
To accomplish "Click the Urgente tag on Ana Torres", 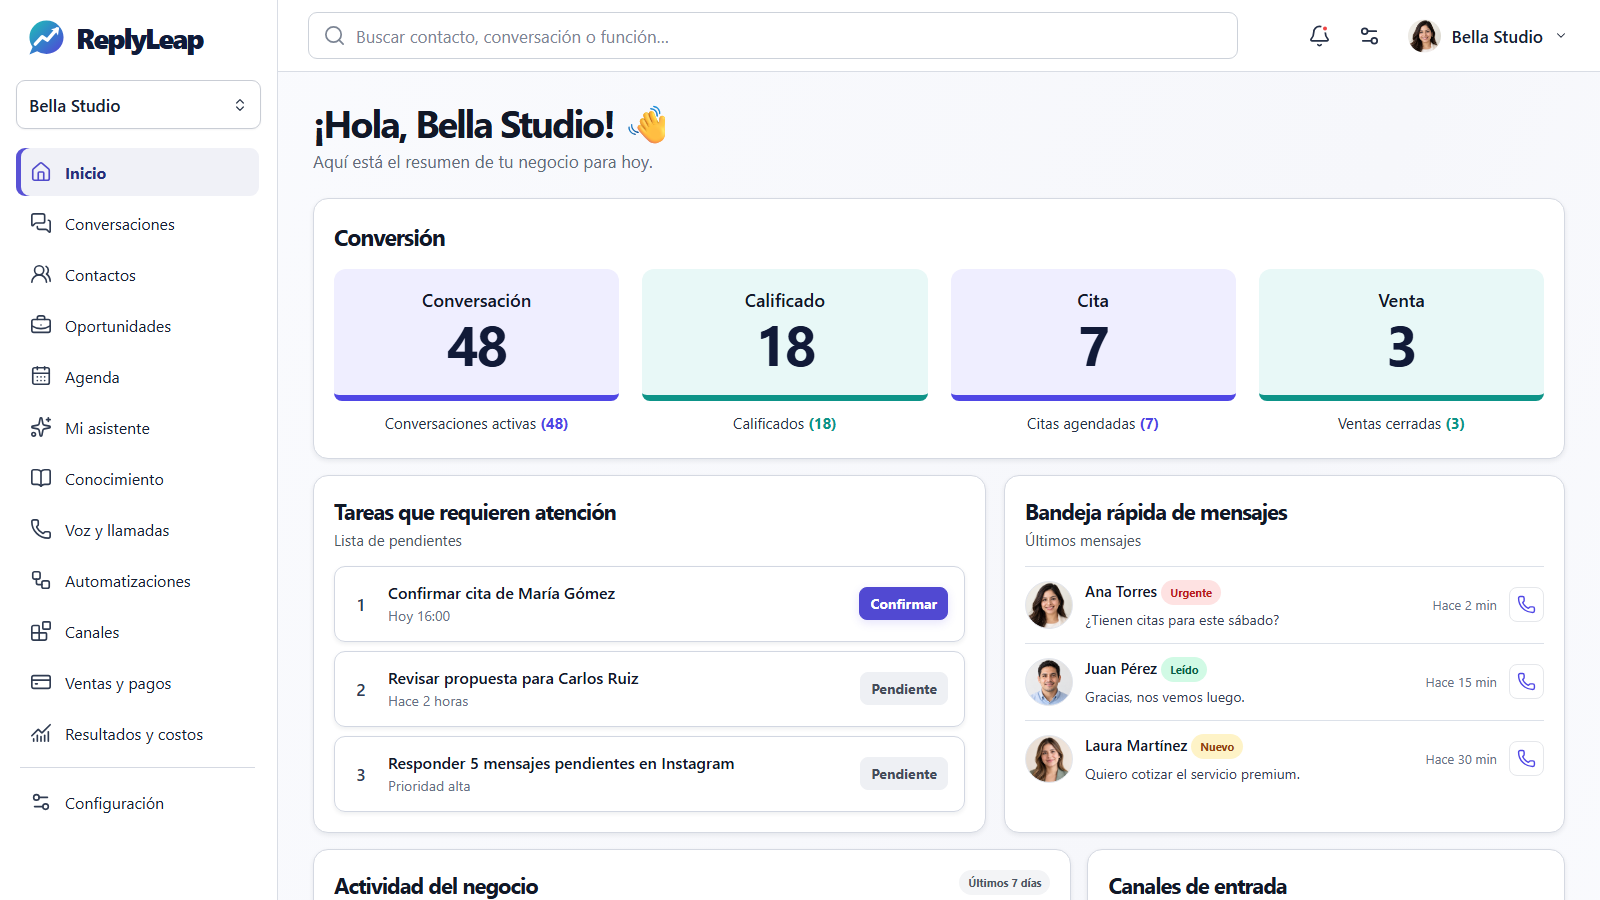I will pyautogui.click(x=1191, y=592).
